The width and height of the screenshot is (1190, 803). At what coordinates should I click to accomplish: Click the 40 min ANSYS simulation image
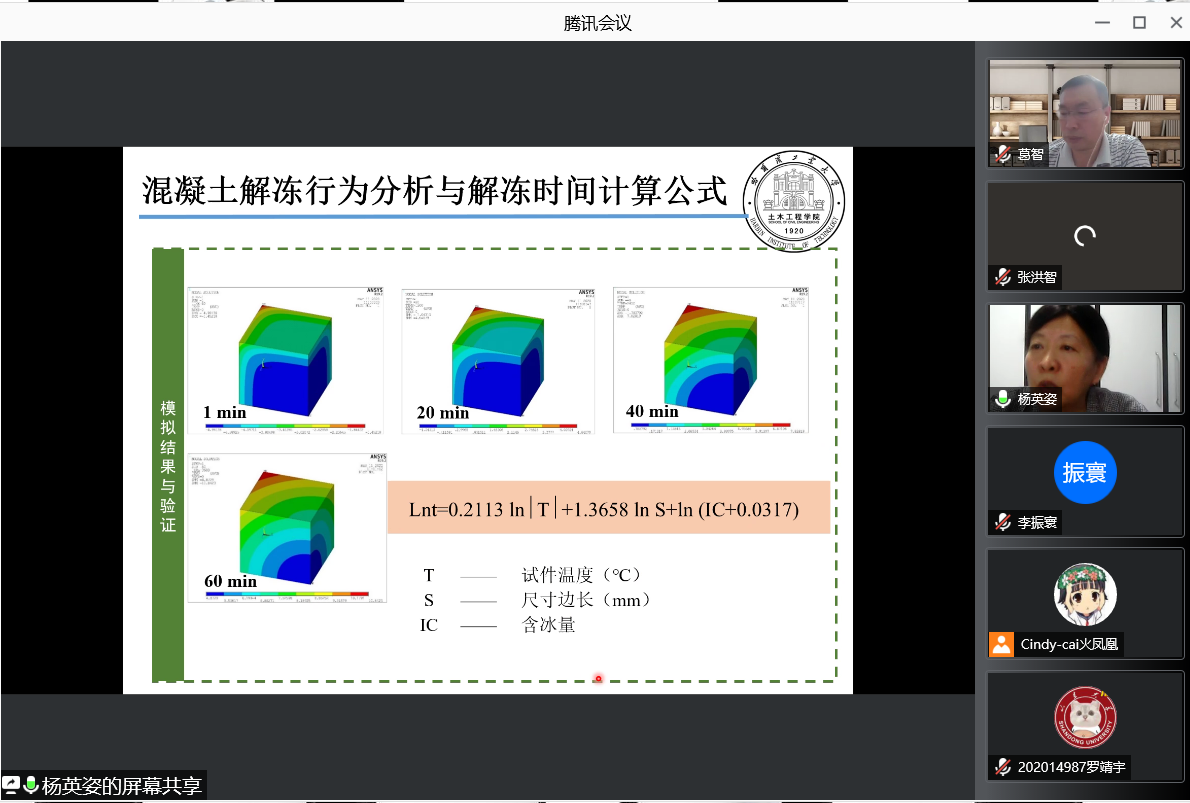point(711,360)
